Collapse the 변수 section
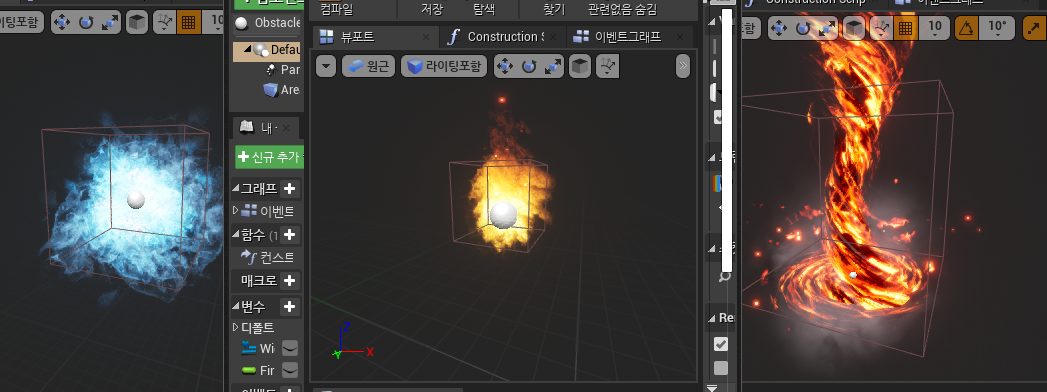Screen dimensions: 1047x392 click(x=236, y=307)
